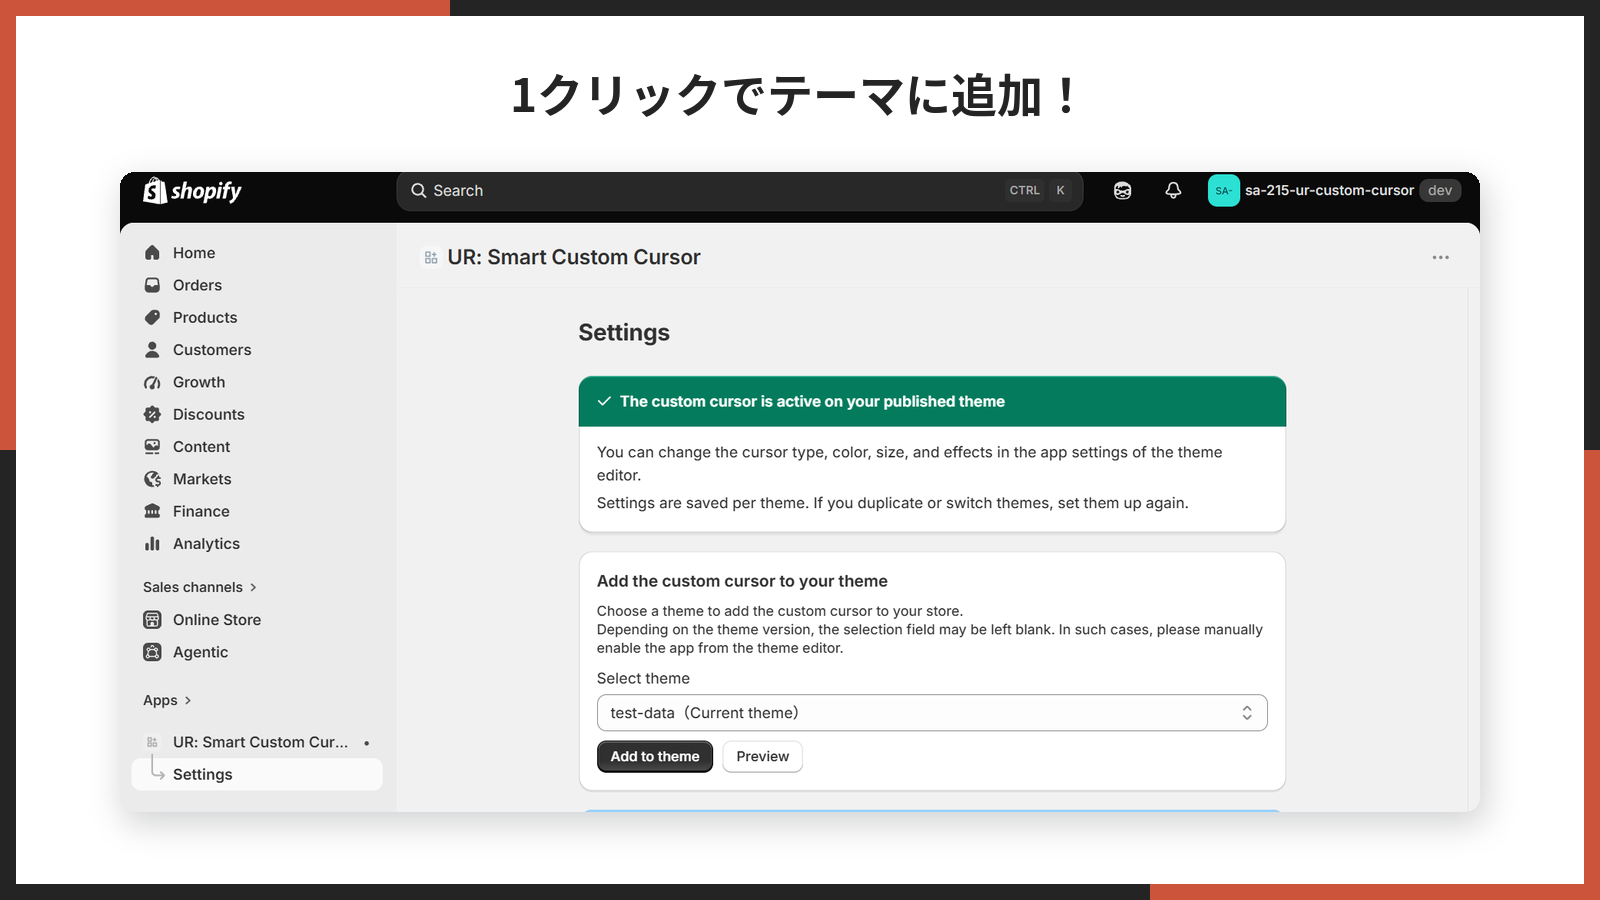Click the Shopify logo
This screenshot has width=1600, height=900.
coord(192,191)
